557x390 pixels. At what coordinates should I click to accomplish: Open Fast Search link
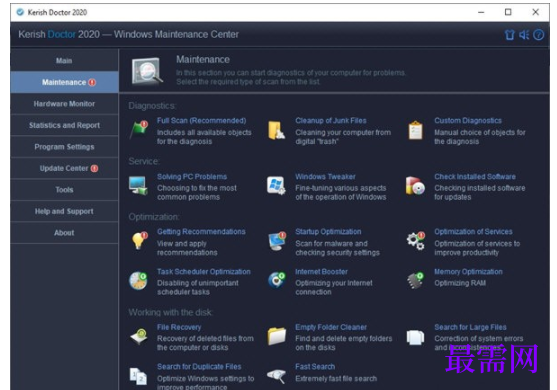pyautogui.click(x=315, y=367)
